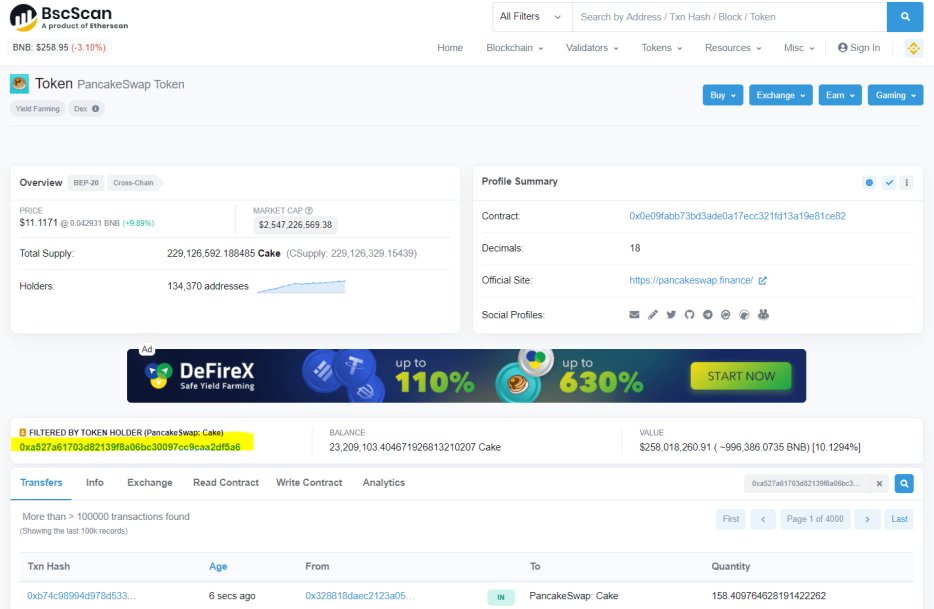Go to next page arrow
The height and width of the screenshot is (609, 934).
(867, 519)
